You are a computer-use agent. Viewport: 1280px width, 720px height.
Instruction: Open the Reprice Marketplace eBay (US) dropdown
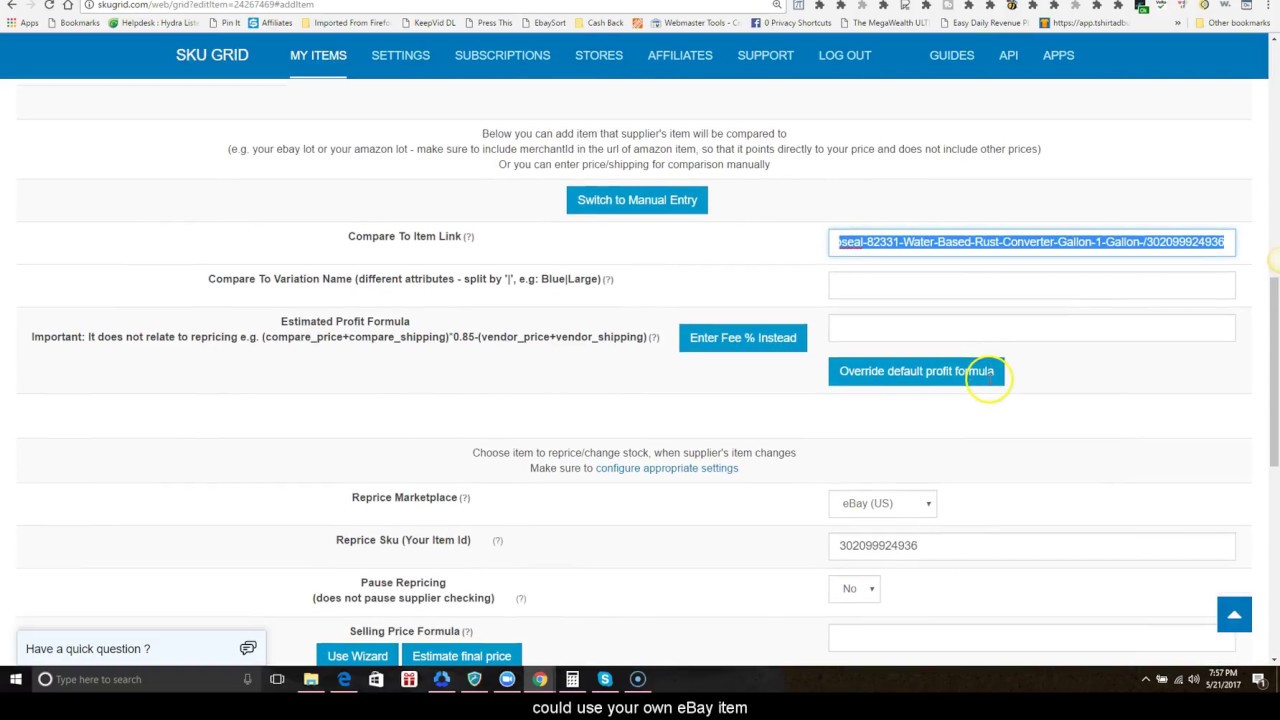coord(883,503)
